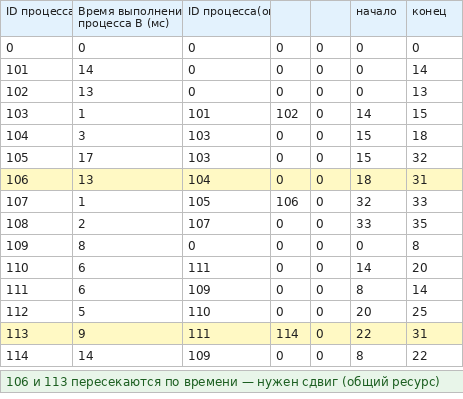The image size is (463, 399).
Task: Click start value 33 in row 108
Action: [x=378, y=224]
